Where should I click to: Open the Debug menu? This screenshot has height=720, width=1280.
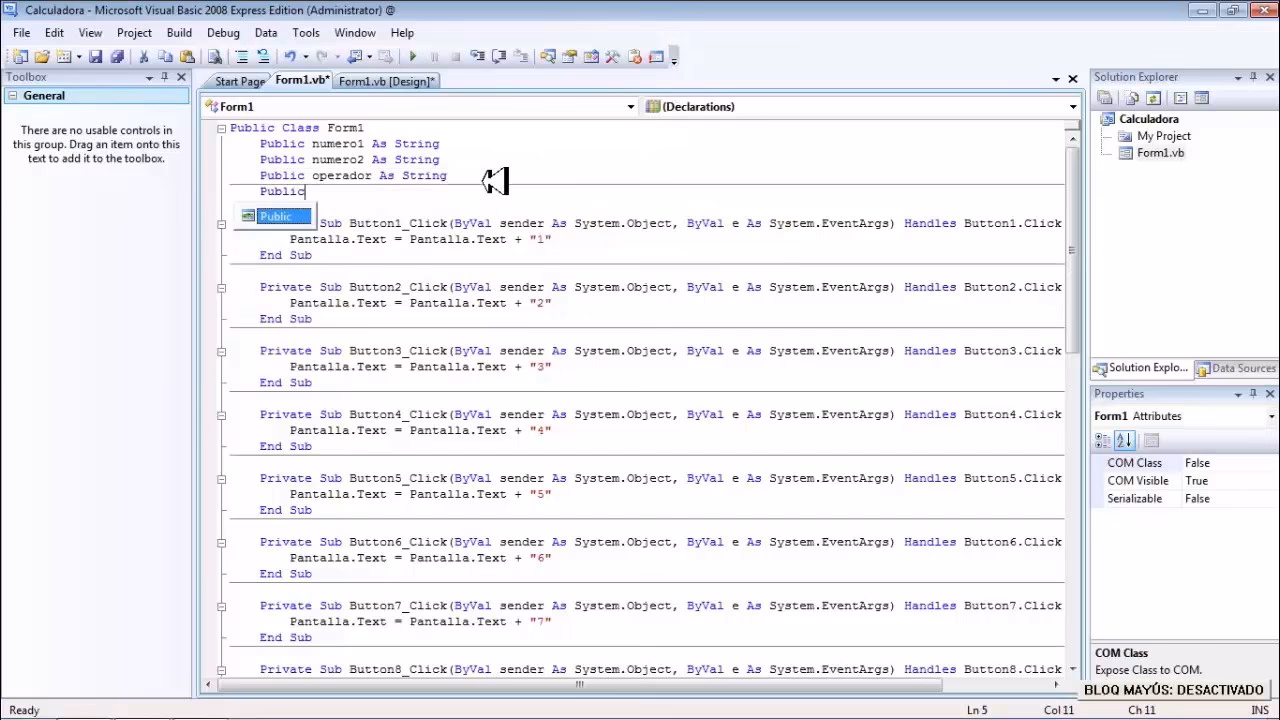tap(223, 32)
